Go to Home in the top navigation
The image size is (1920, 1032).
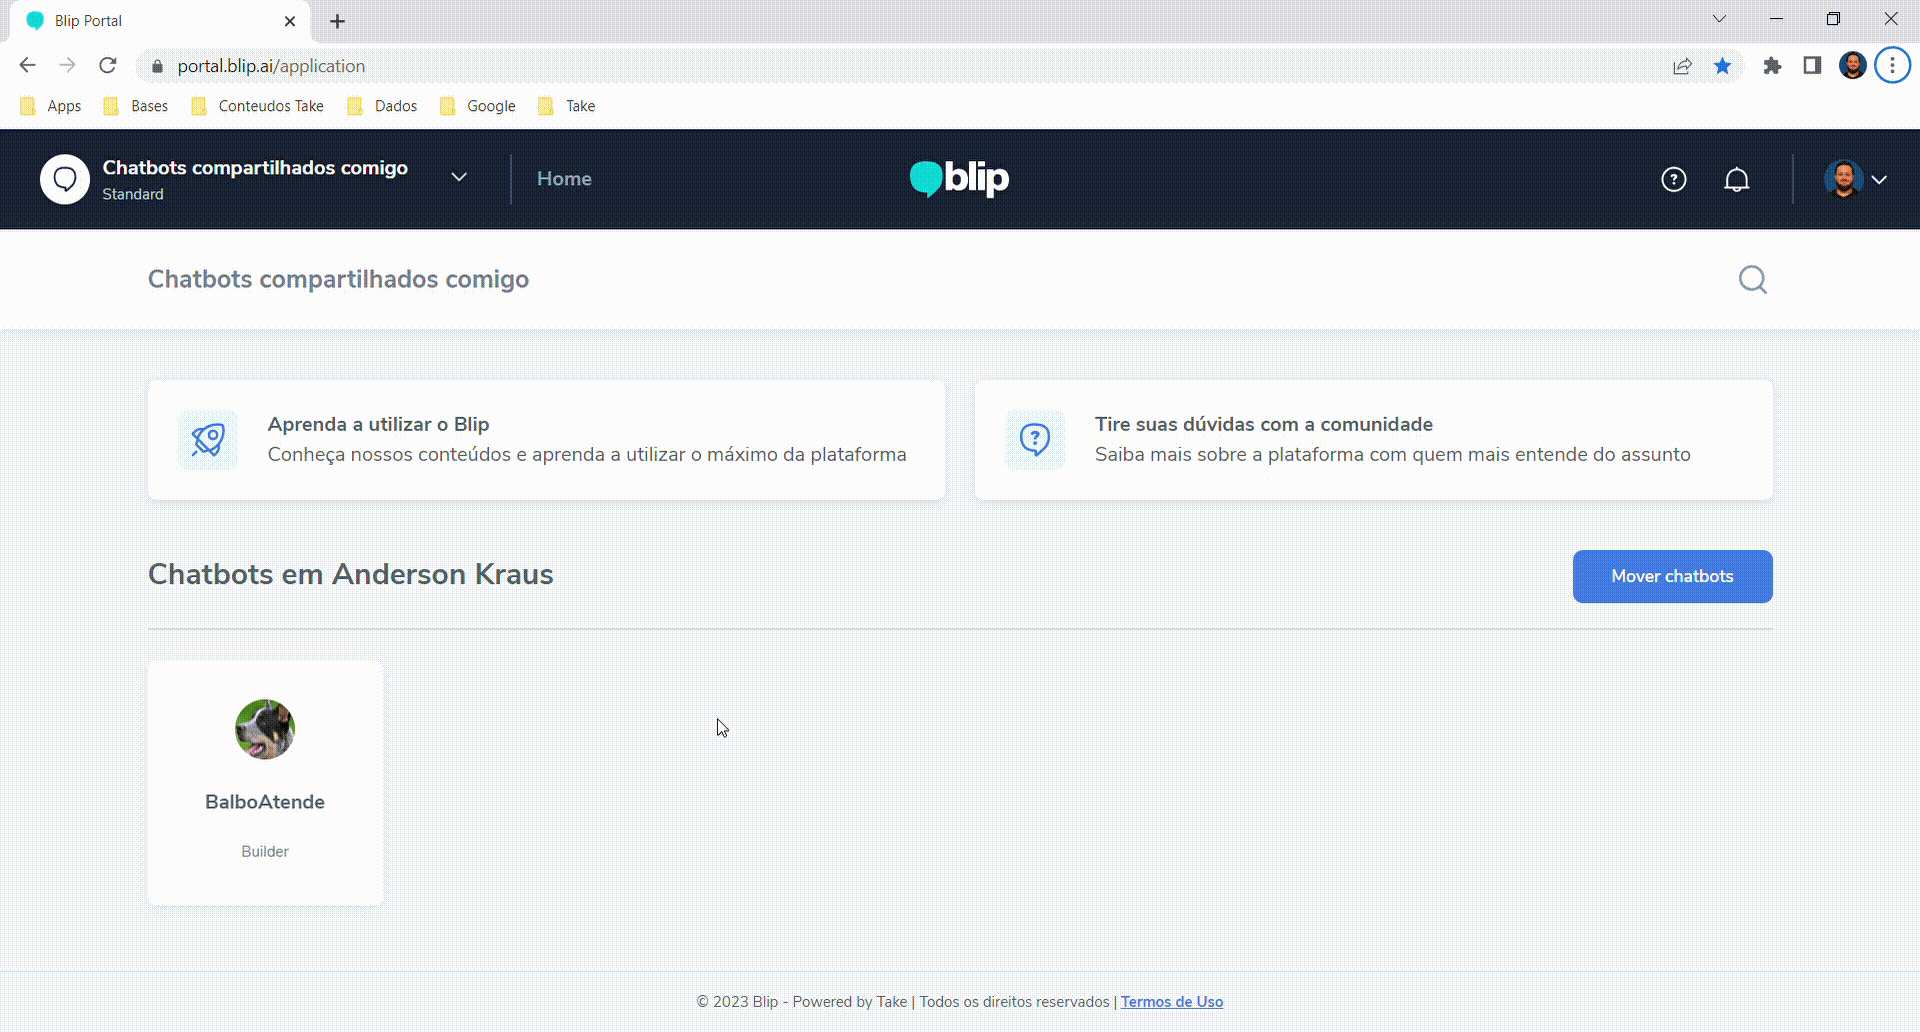[x=564, y=179]
